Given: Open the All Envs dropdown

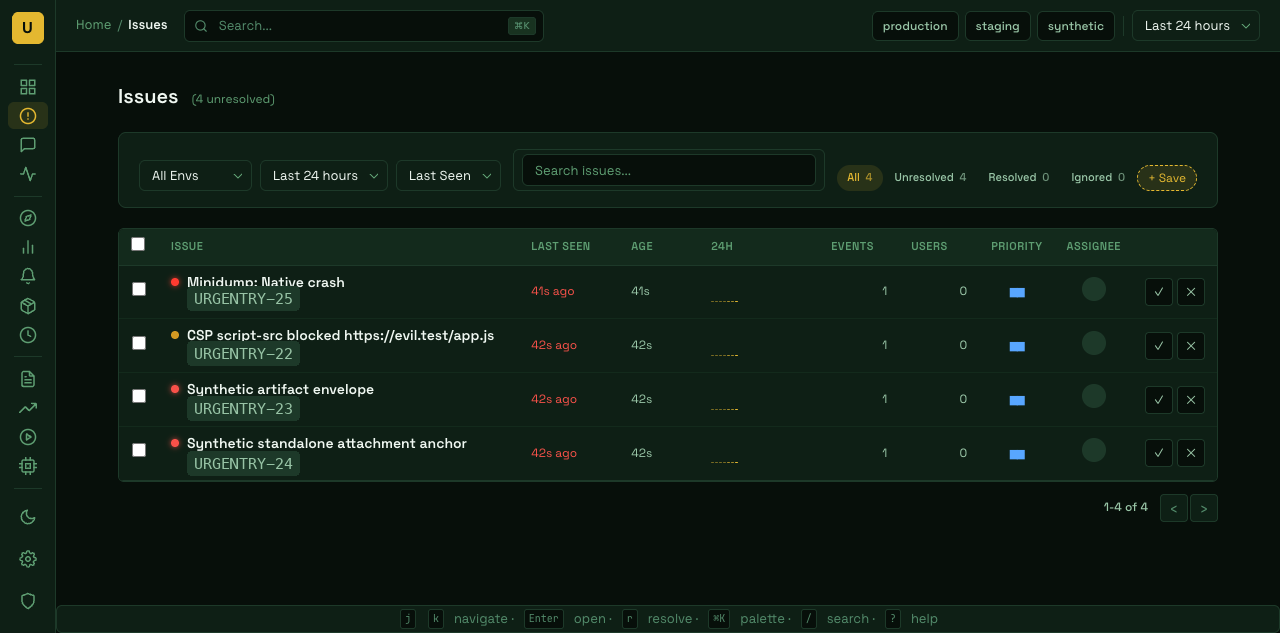Looking at the screenshot, I should 195,175.
